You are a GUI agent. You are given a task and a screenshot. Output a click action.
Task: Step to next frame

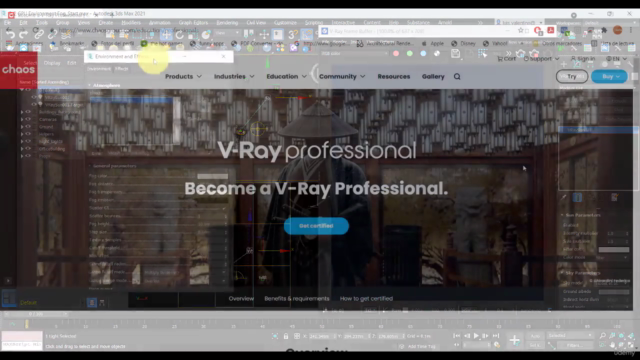(486, 336)
